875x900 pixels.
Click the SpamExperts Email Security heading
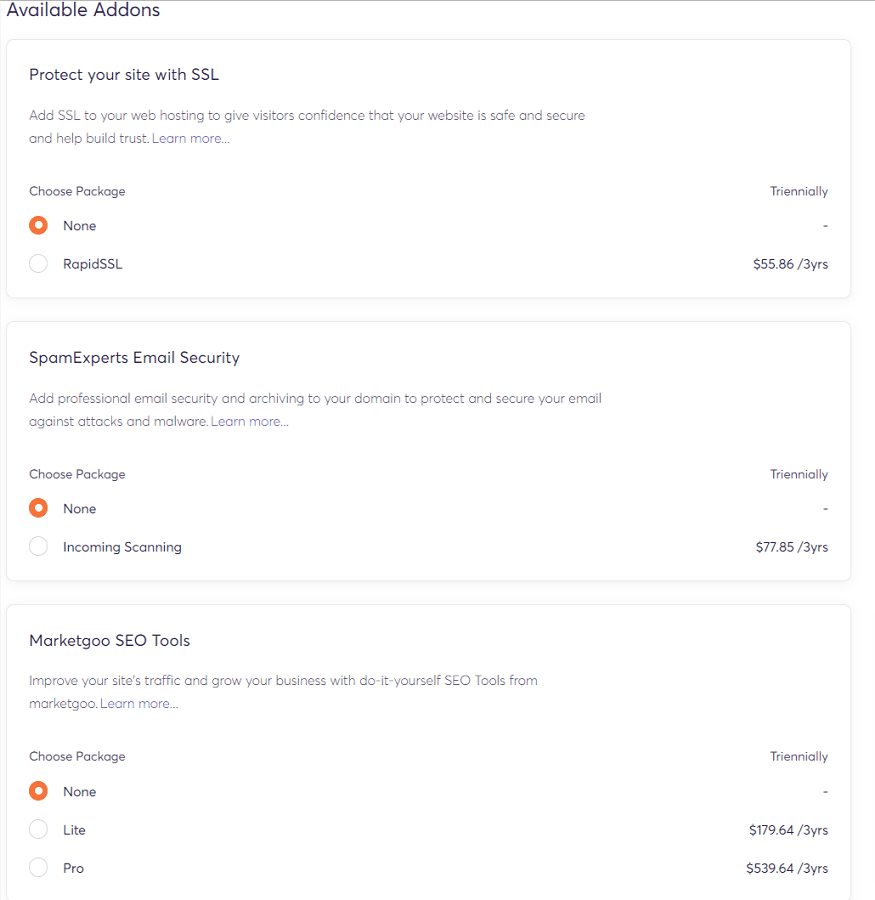click(x=134, y=357)
